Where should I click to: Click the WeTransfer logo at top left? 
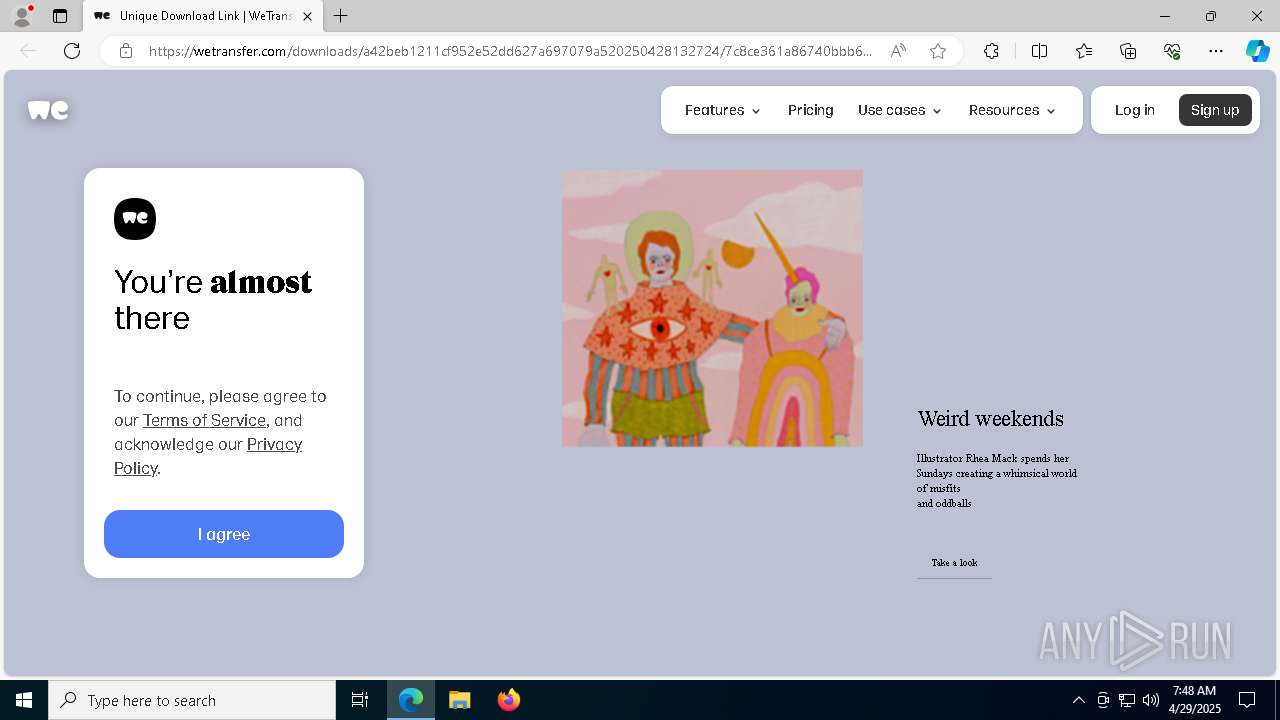point(48,110)
